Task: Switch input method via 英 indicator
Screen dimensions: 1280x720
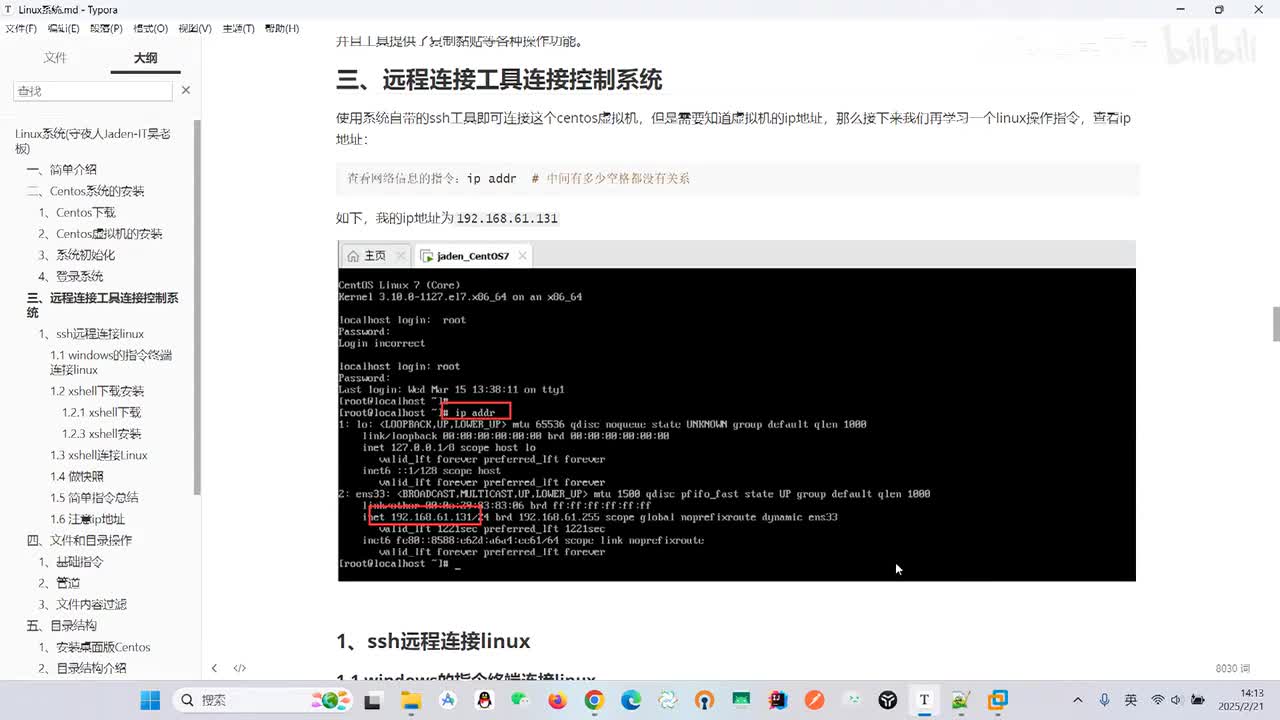Action: (1130, 700)
